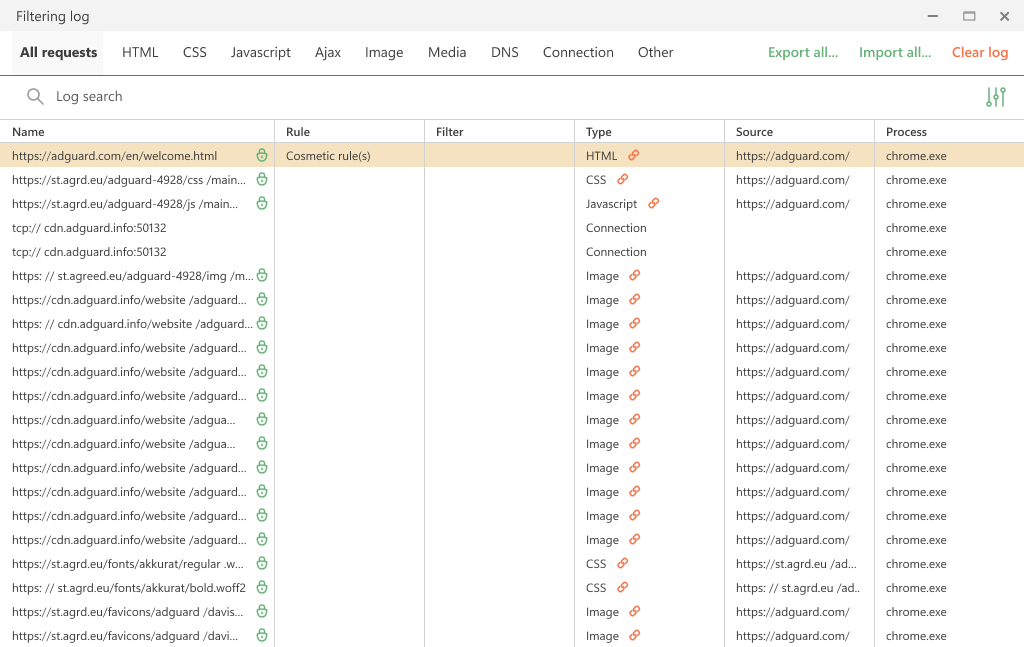Click the link icon on the last Image row
1024x647 pixels.
(633, 635)
